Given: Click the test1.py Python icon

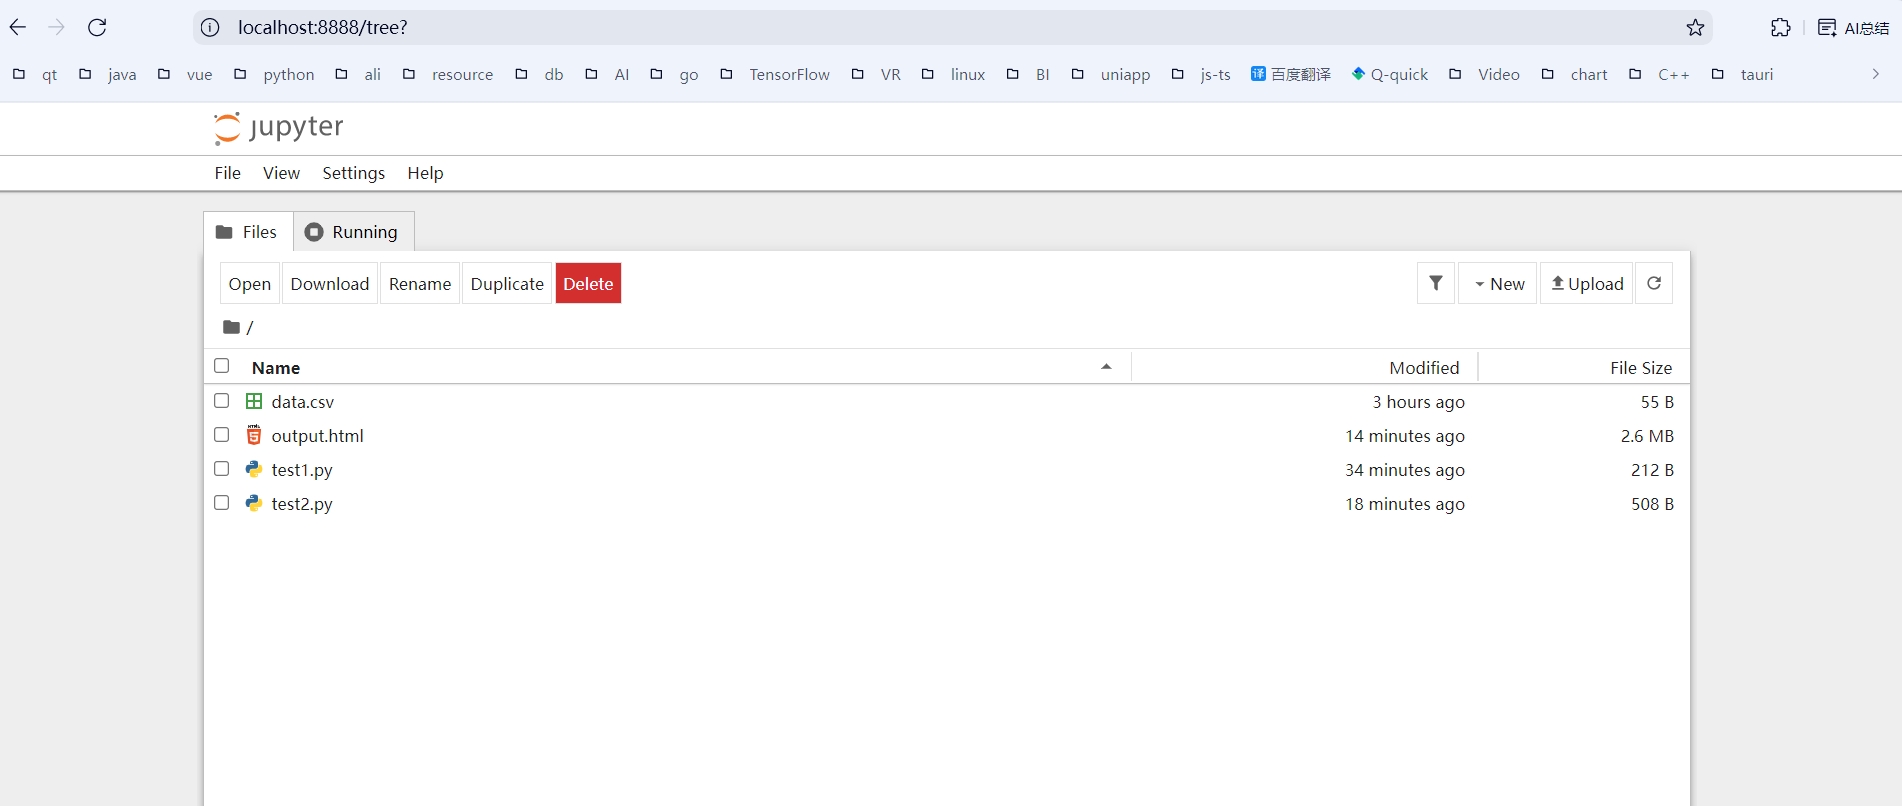Looking at the screenshot, I should [x=254, y=469].
